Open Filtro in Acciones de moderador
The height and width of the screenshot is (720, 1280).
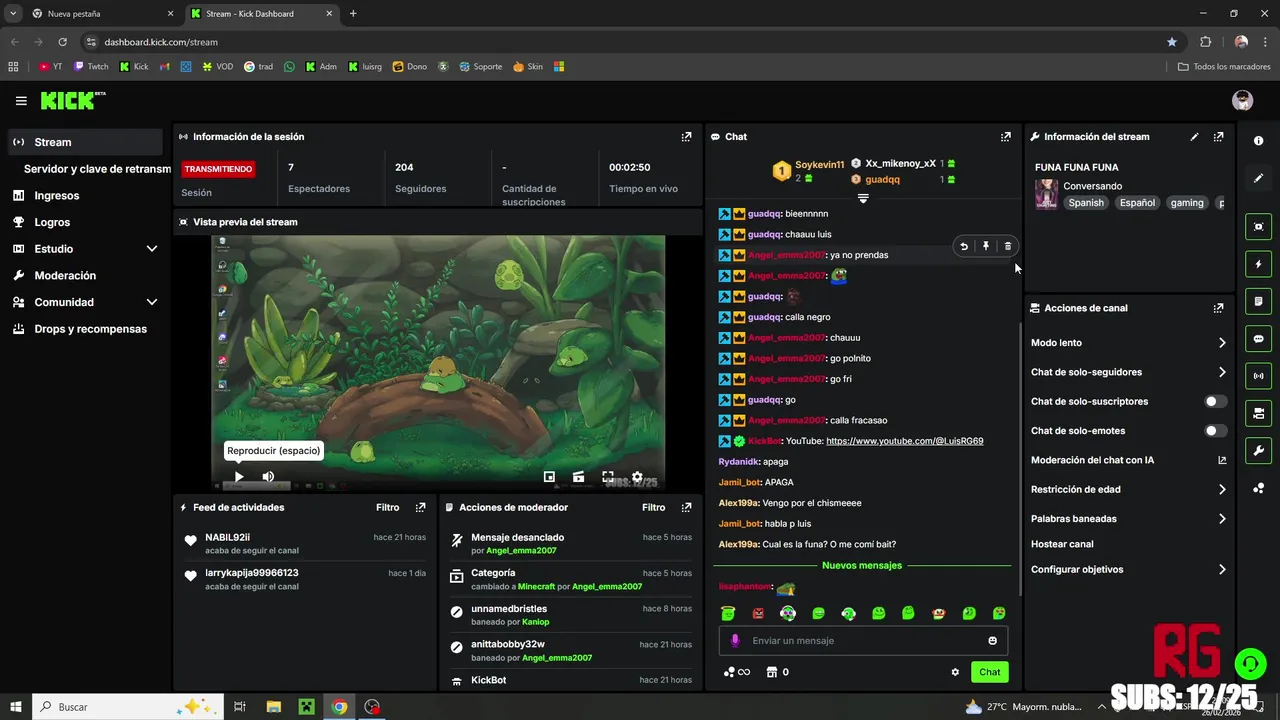pos(653,508)
